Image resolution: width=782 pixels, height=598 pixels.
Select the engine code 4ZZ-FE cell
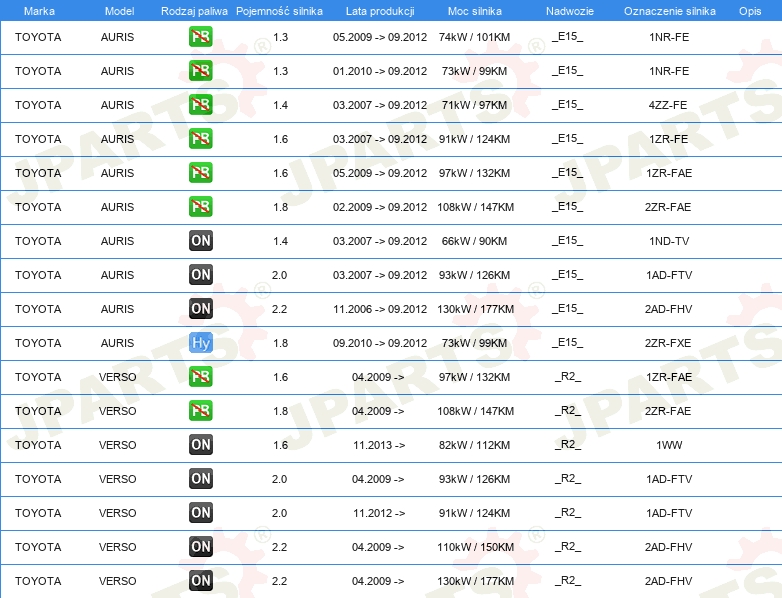pos(668,105)
